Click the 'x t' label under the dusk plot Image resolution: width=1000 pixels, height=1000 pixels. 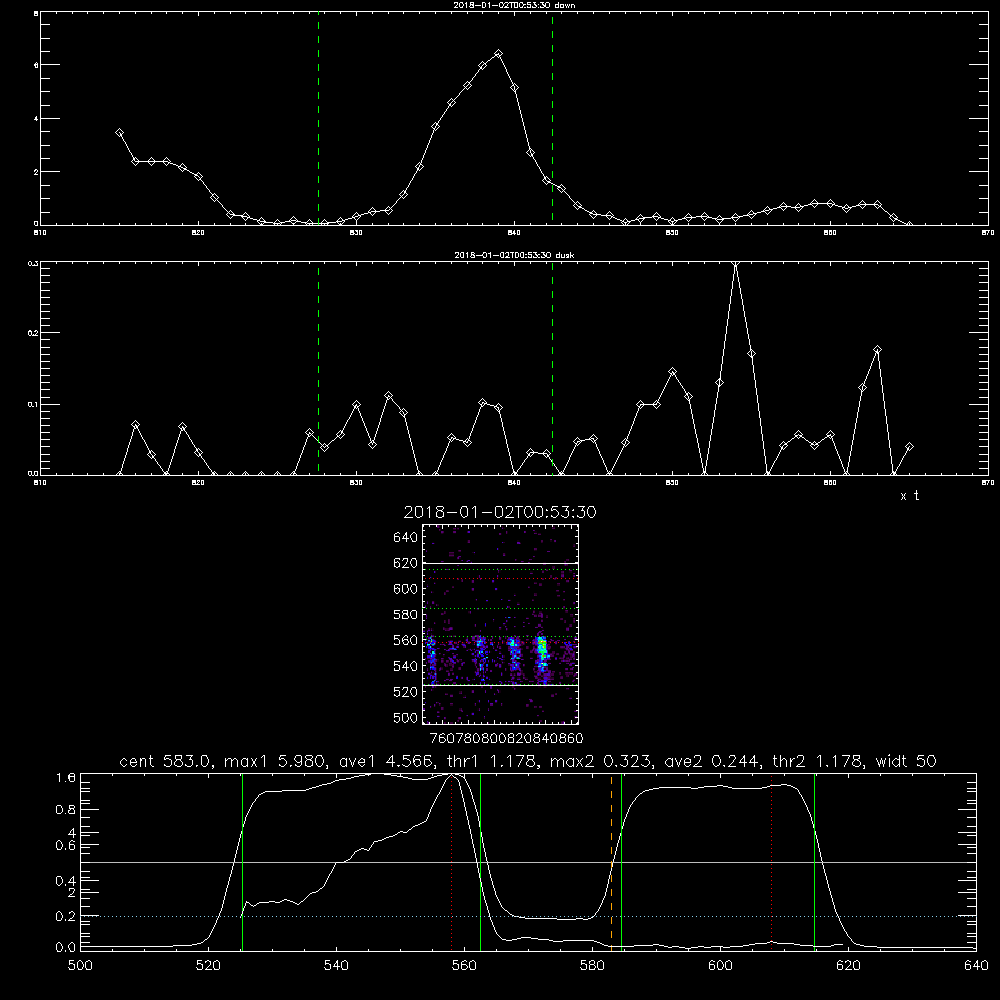(x=909, y=496)
